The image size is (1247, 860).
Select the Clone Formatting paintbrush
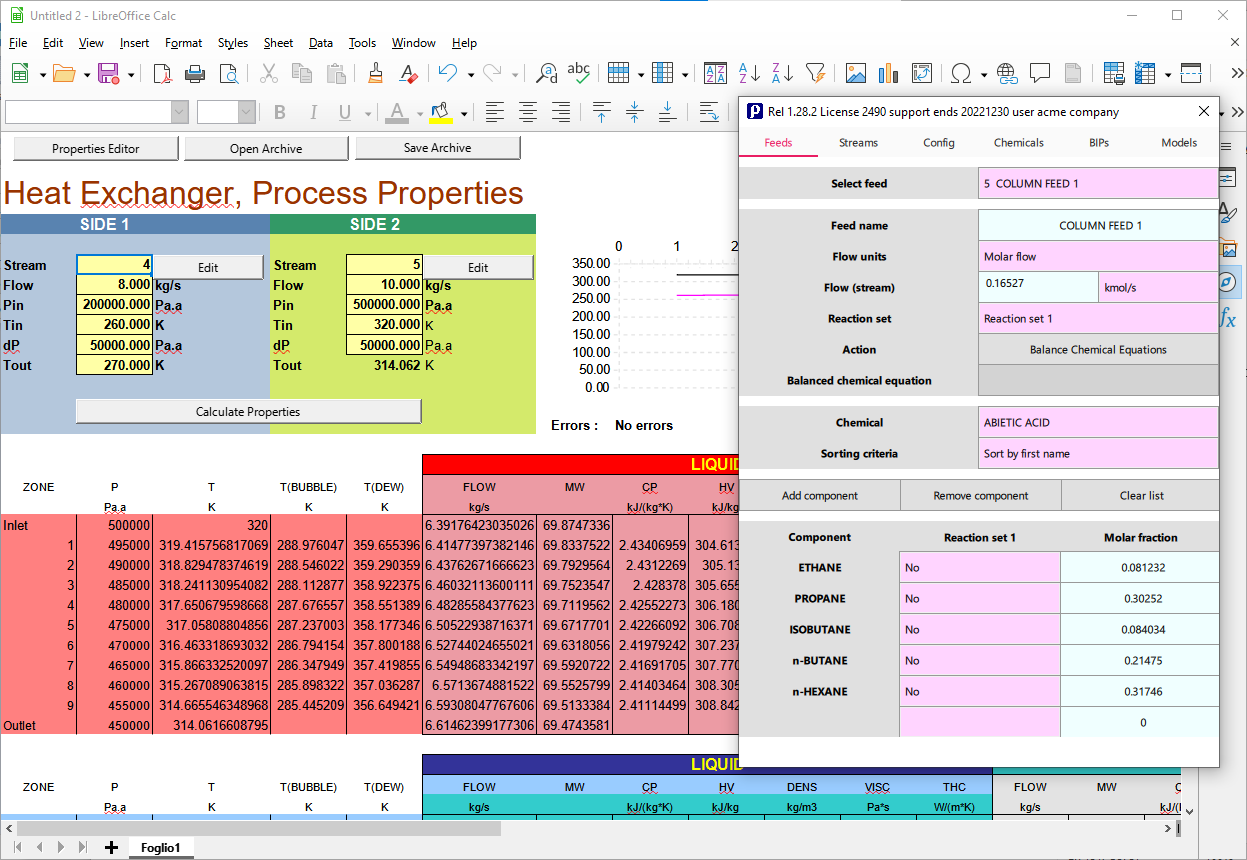pos(375,73)
